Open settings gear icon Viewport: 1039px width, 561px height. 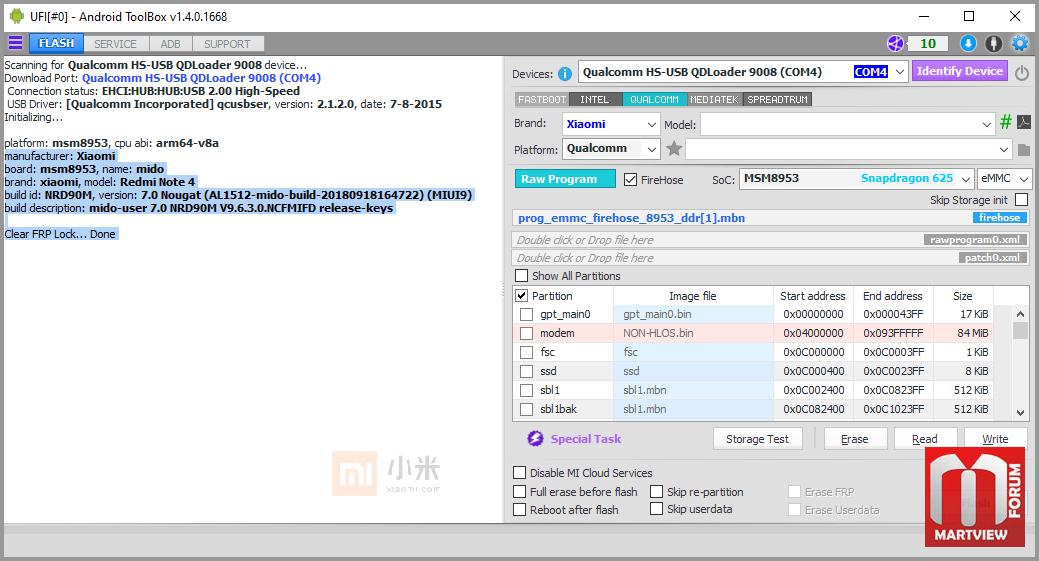[1020, 44]
